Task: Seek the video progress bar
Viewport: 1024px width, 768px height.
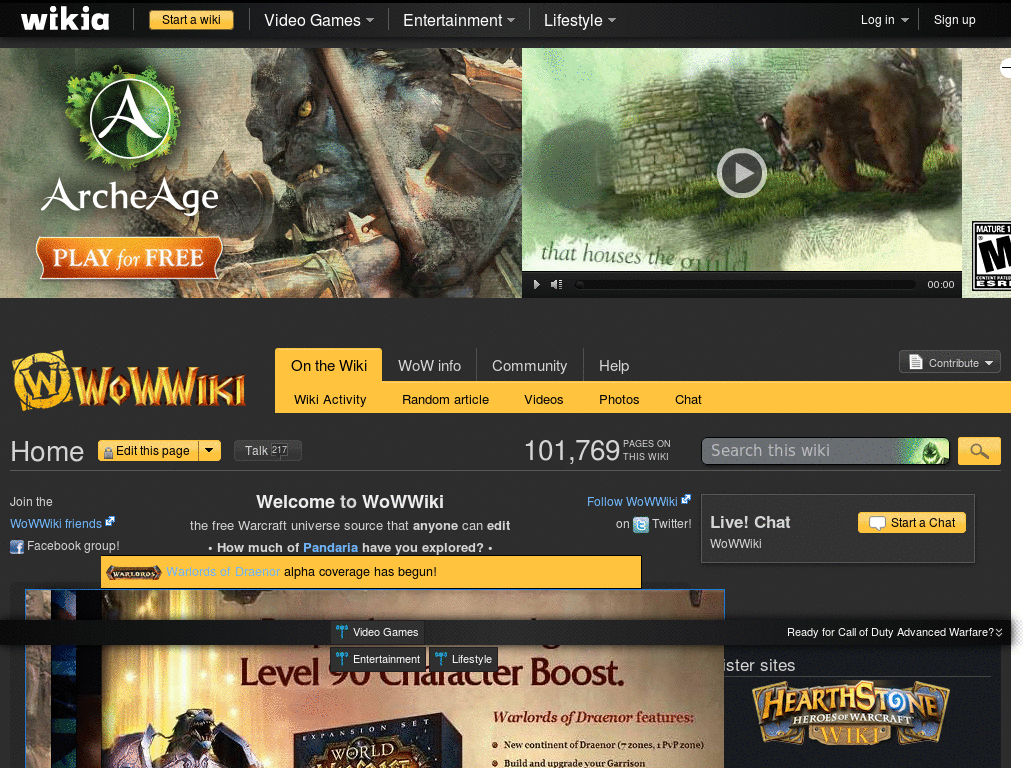Action: click(x=744, y=284)
